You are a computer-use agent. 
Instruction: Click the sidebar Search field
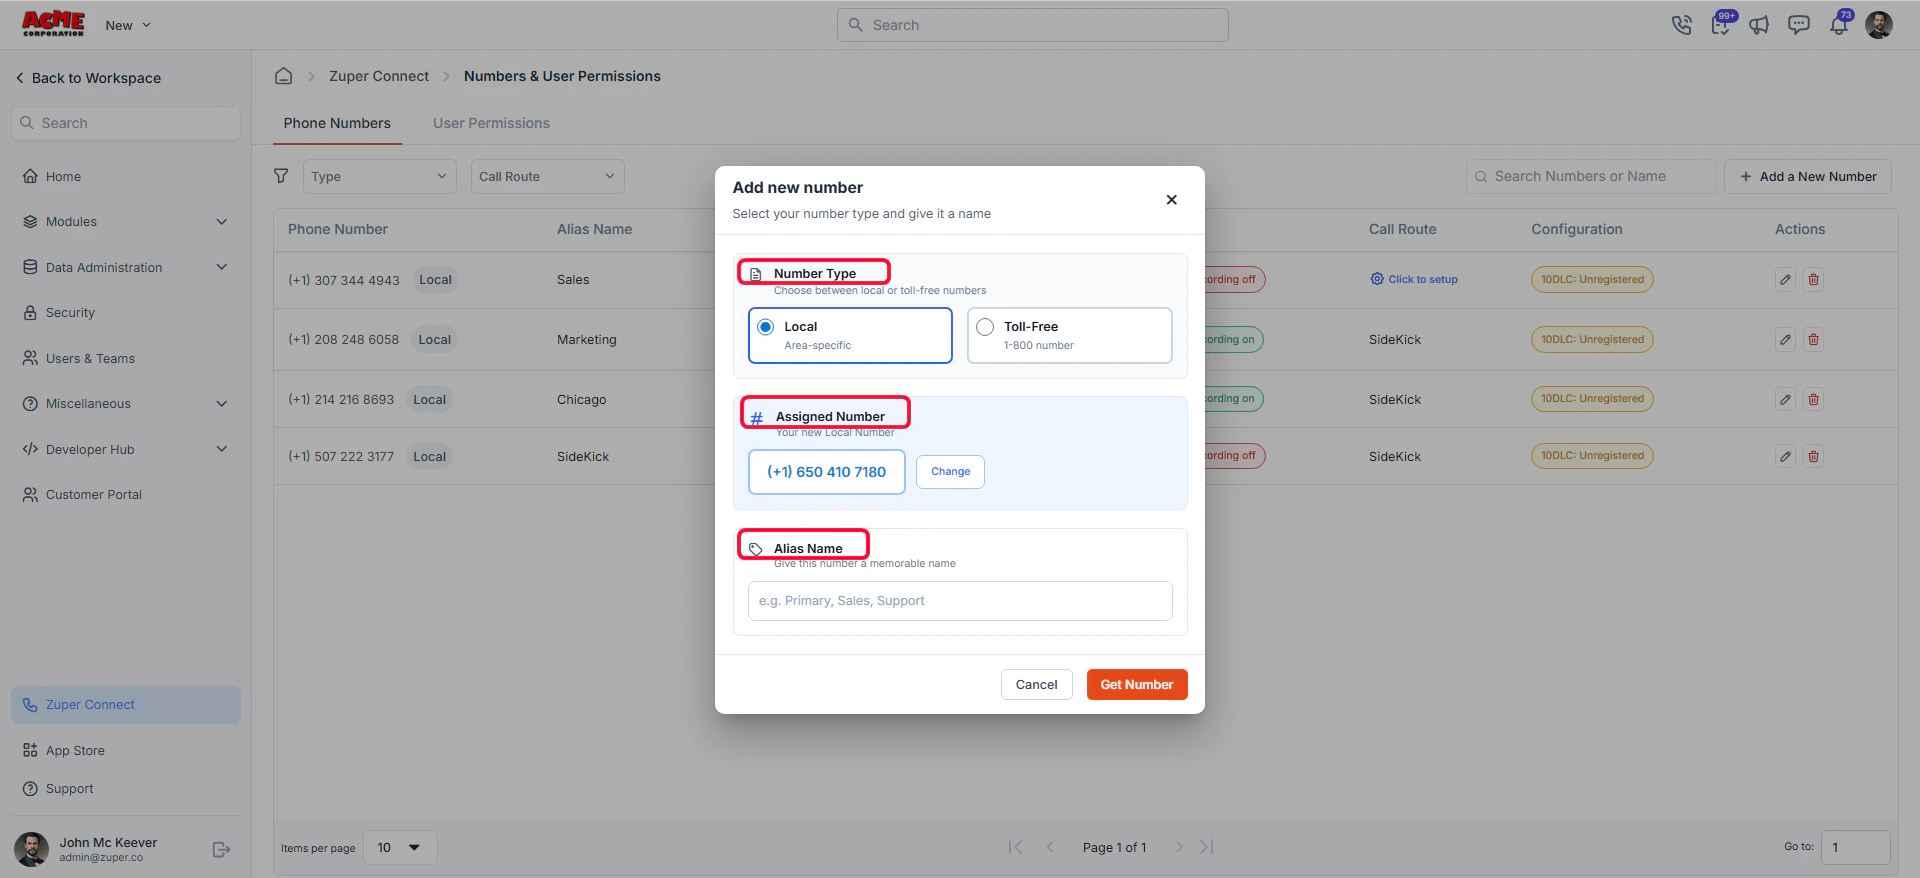tap(126, 123)
